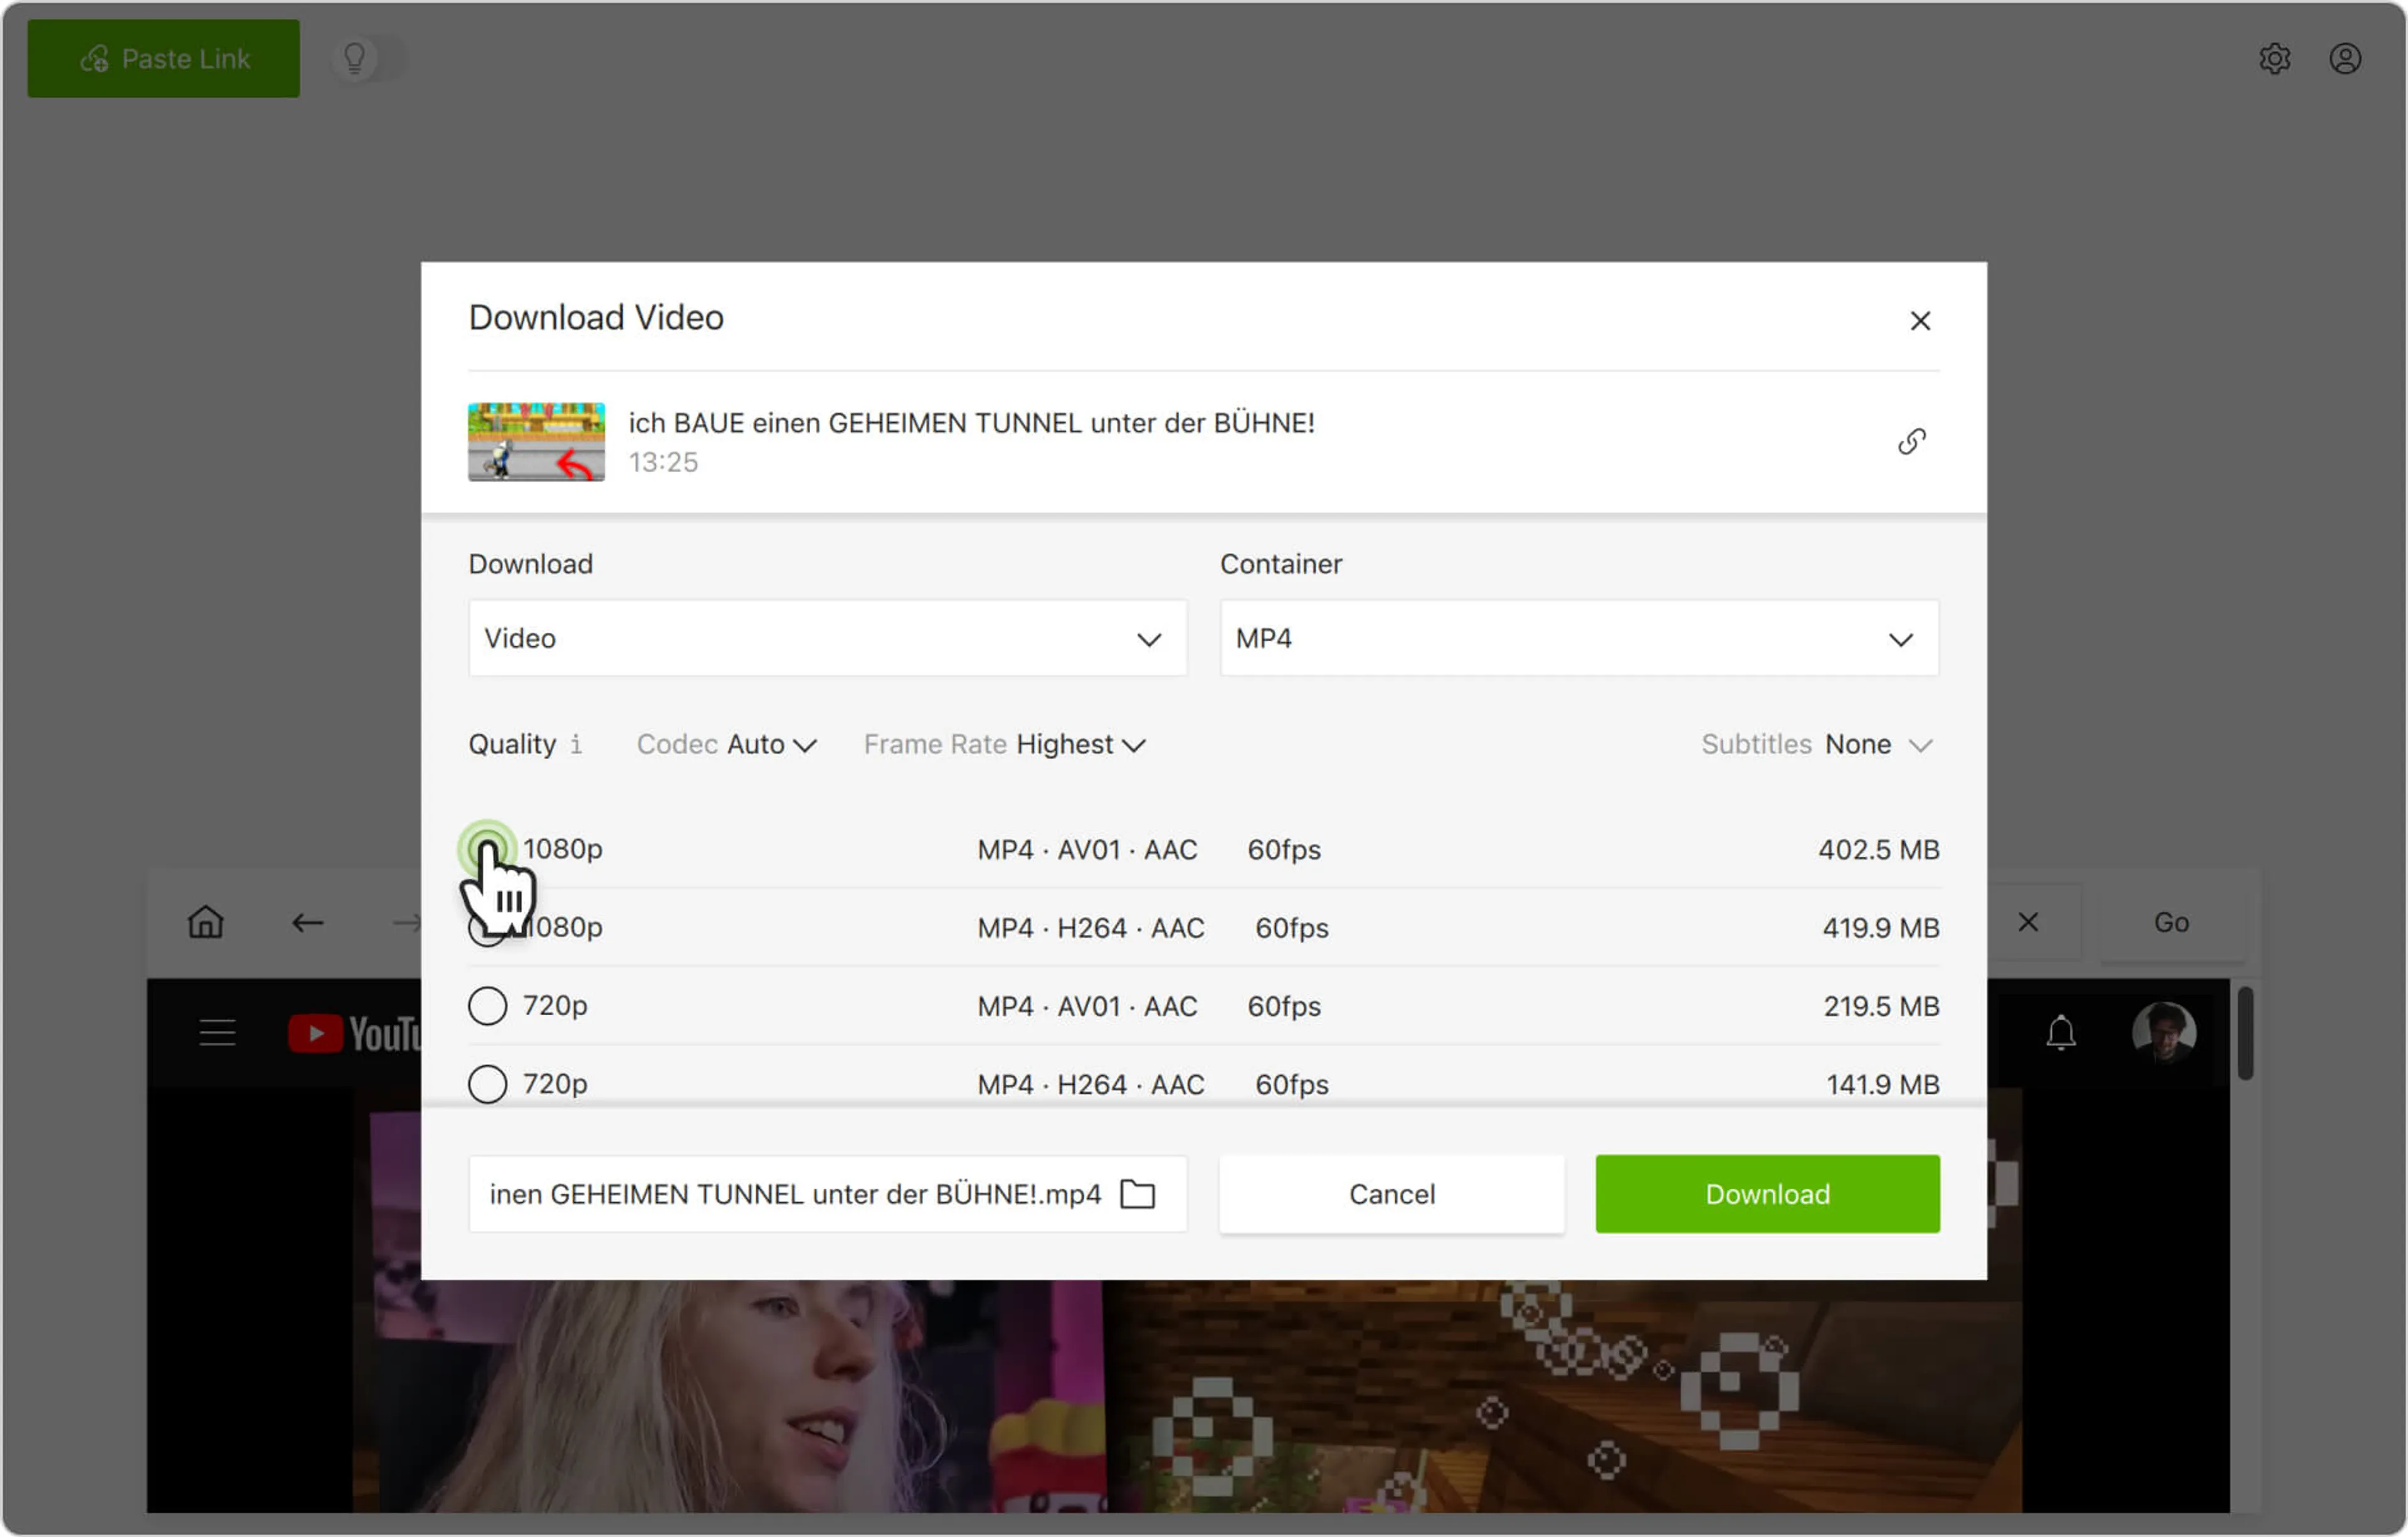2408x1537 pixels.
Task: Copy the video link via chain icon
Action: pos(1913,441)
